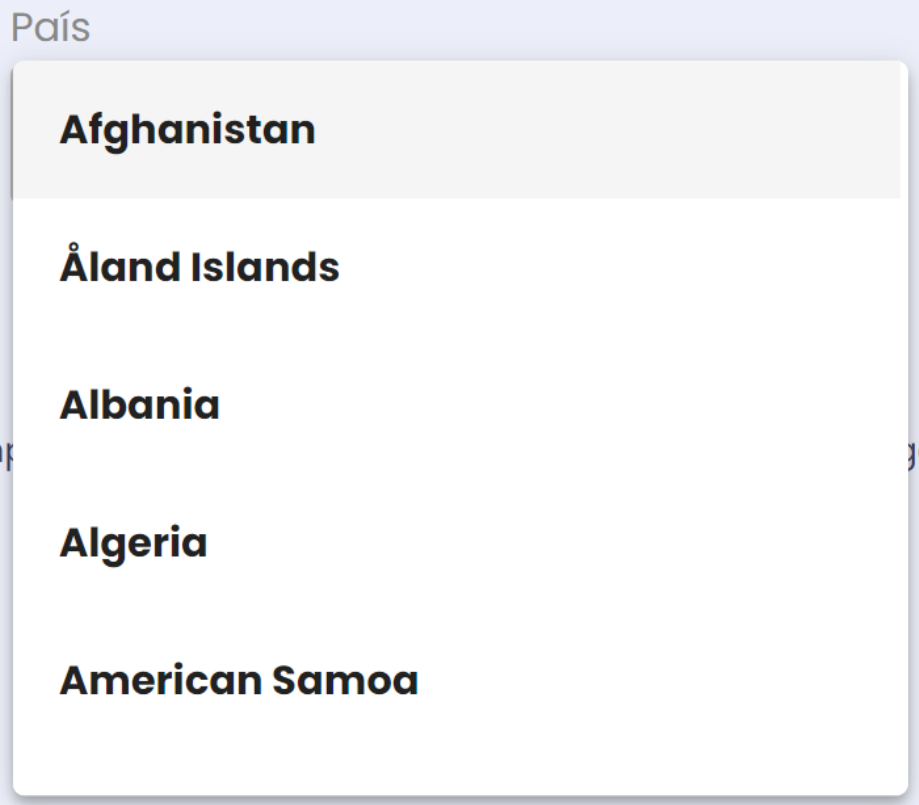The width and height of the screenshot is (919, 805).
Task: Set País to American Samoa
Action: click(x=238, y=682)
